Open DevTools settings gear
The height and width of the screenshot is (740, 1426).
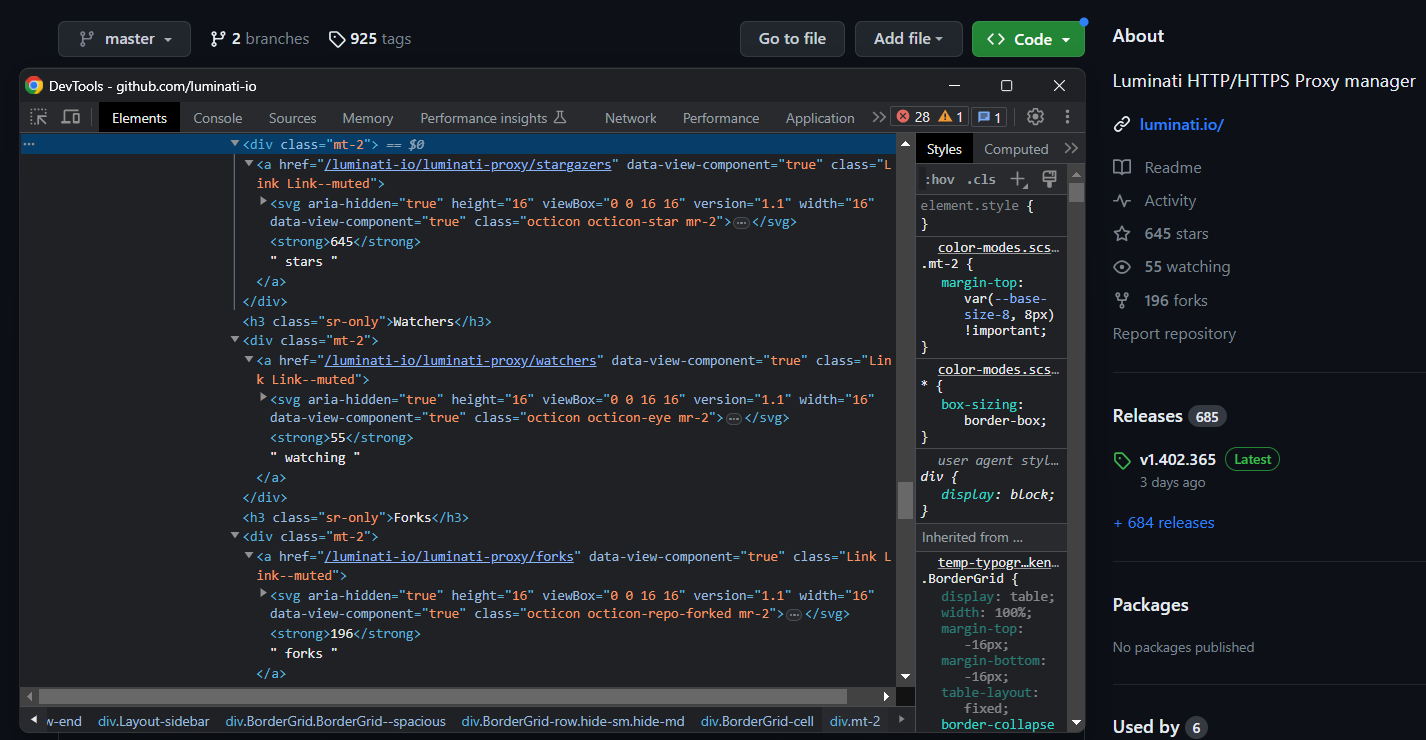tap(1035, 117)
